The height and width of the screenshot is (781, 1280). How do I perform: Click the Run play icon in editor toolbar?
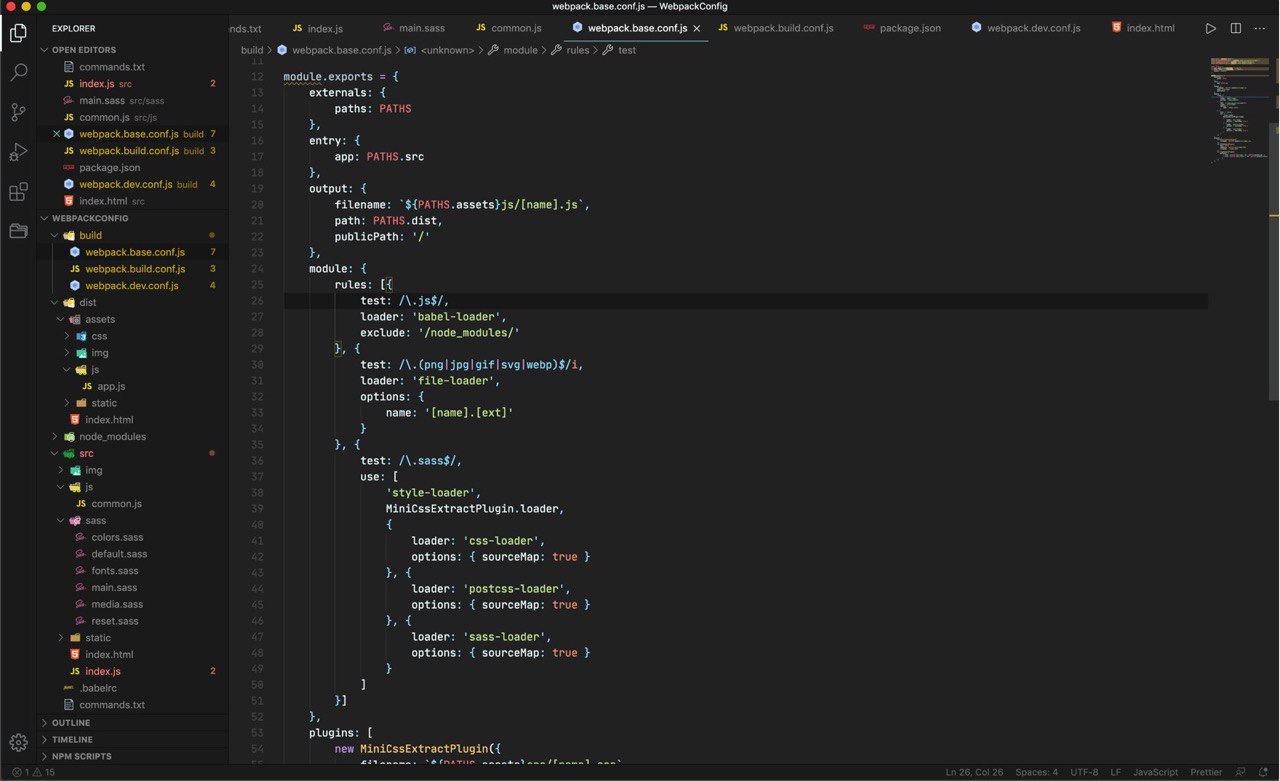1210,28
